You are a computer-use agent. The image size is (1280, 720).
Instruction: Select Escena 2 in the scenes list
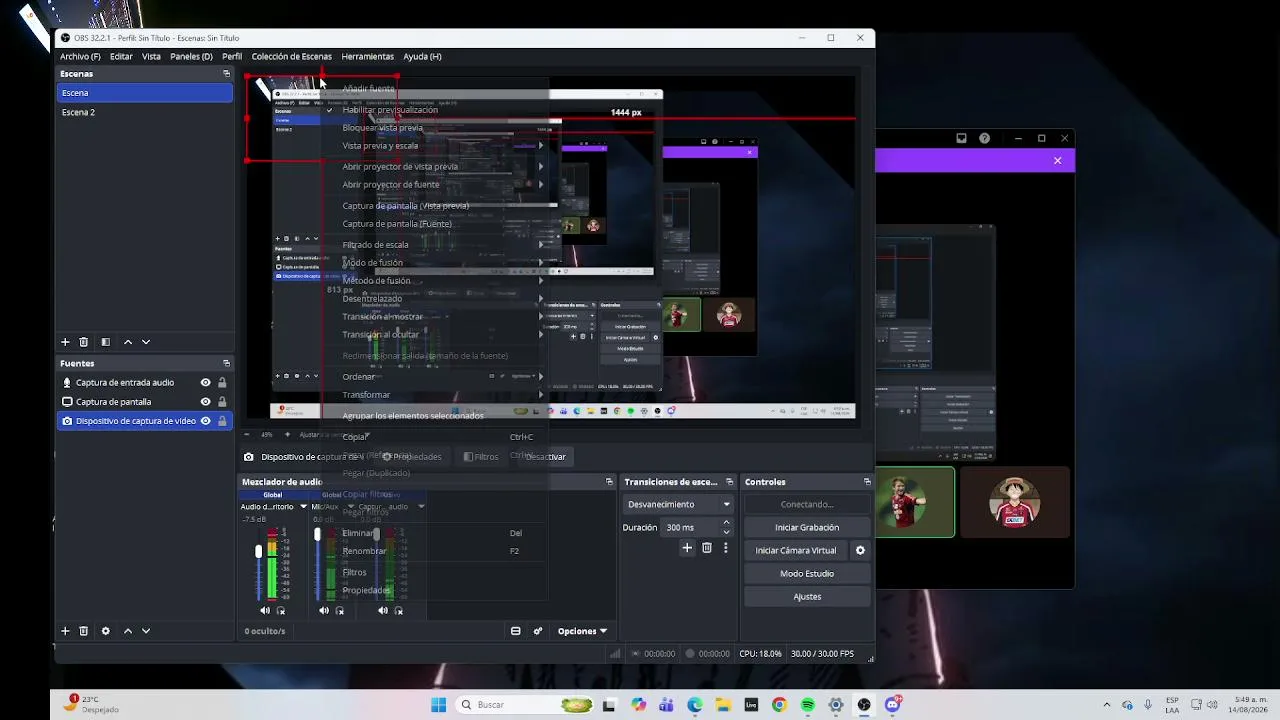(145, 113)
